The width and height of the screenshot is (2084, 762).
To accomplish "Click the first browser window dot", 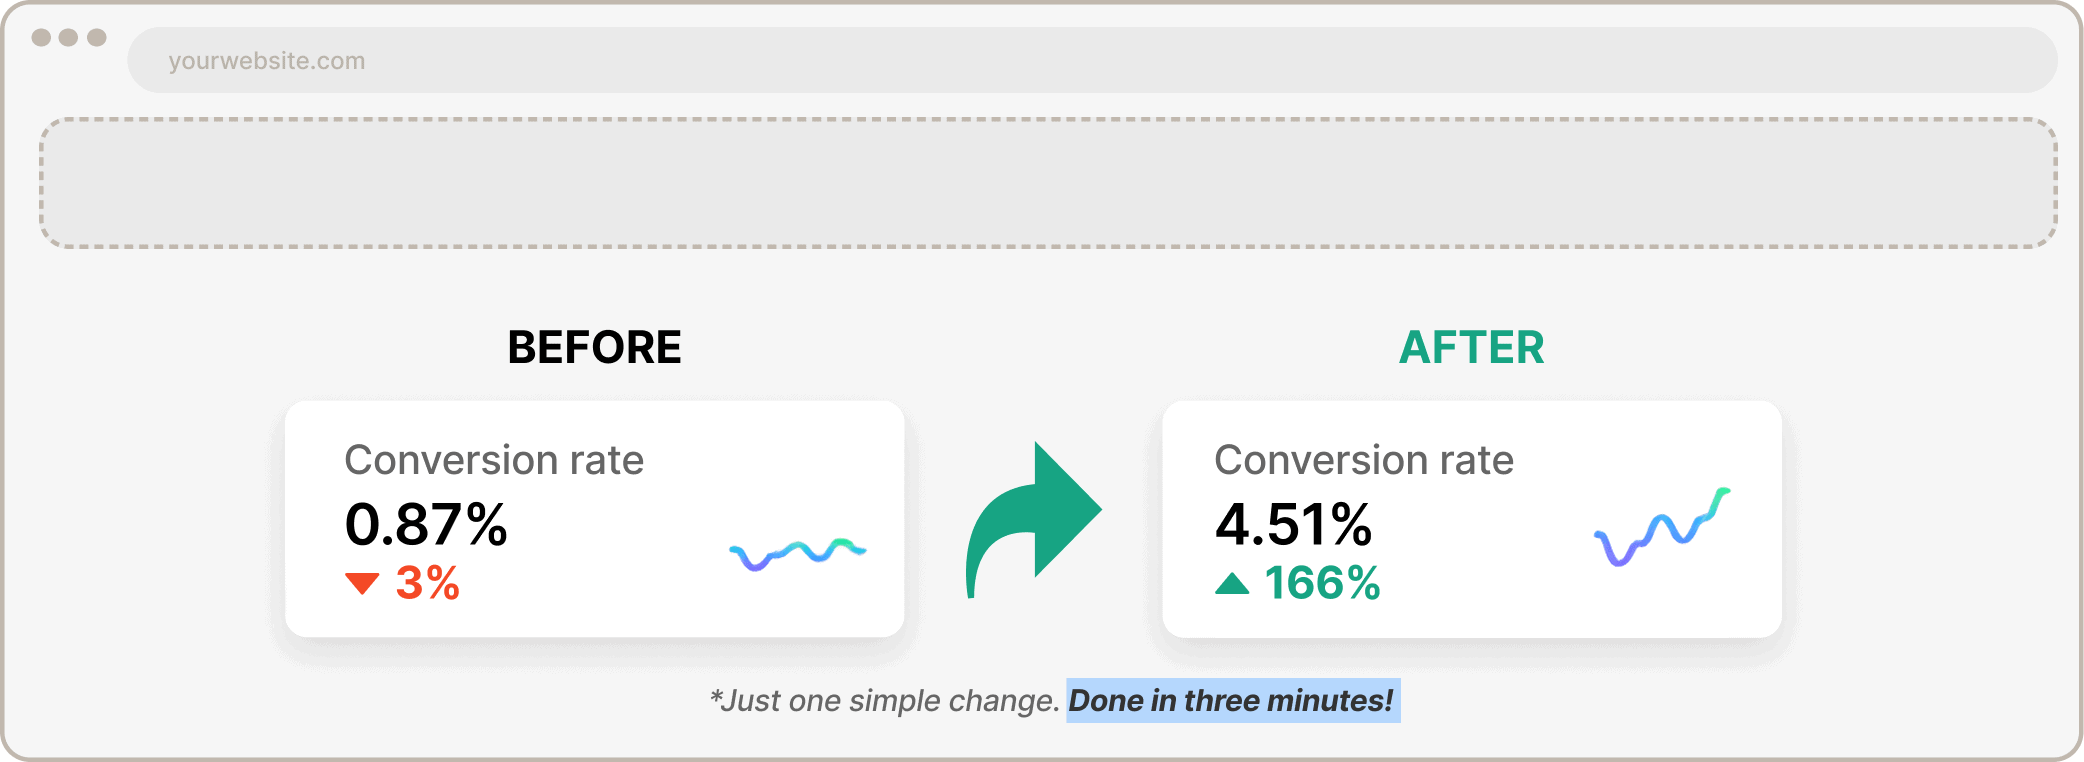I will [41, 37].
